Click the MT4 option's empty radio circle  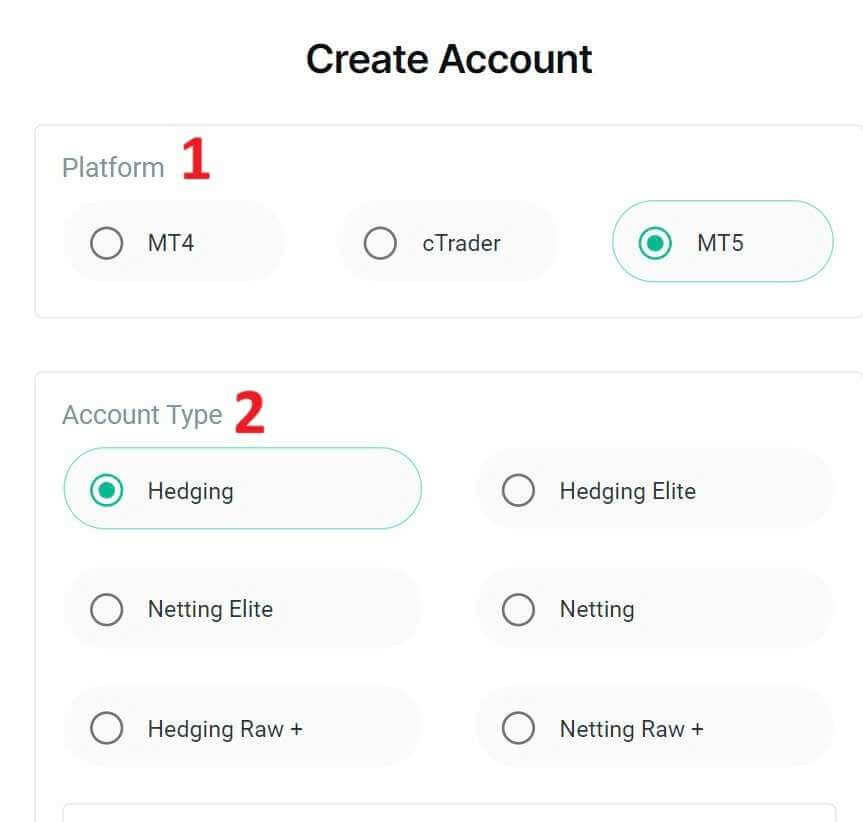pyautogui.click(x=107, y=242)
